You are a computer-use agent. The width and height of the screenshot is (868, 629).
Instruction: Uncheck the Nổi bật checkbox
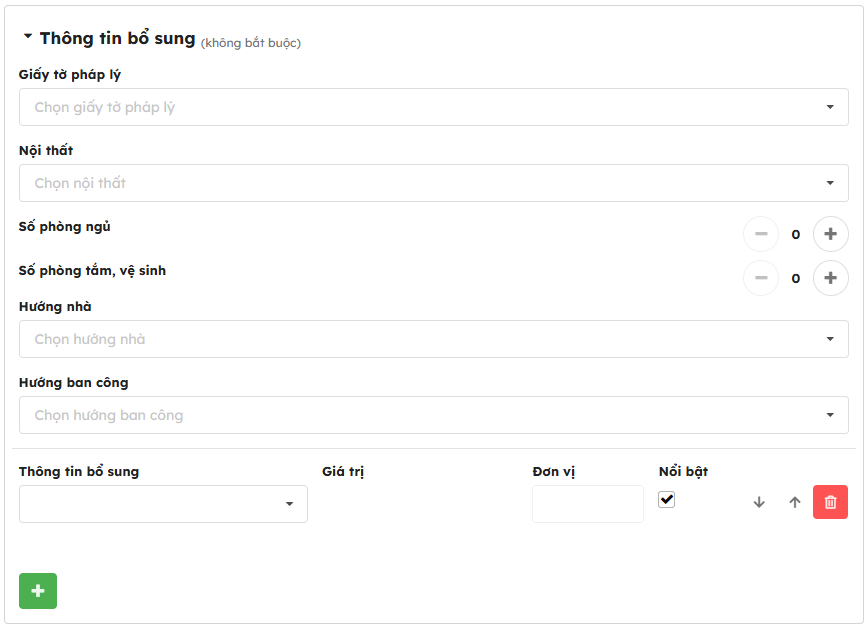(x=667, y=499)
